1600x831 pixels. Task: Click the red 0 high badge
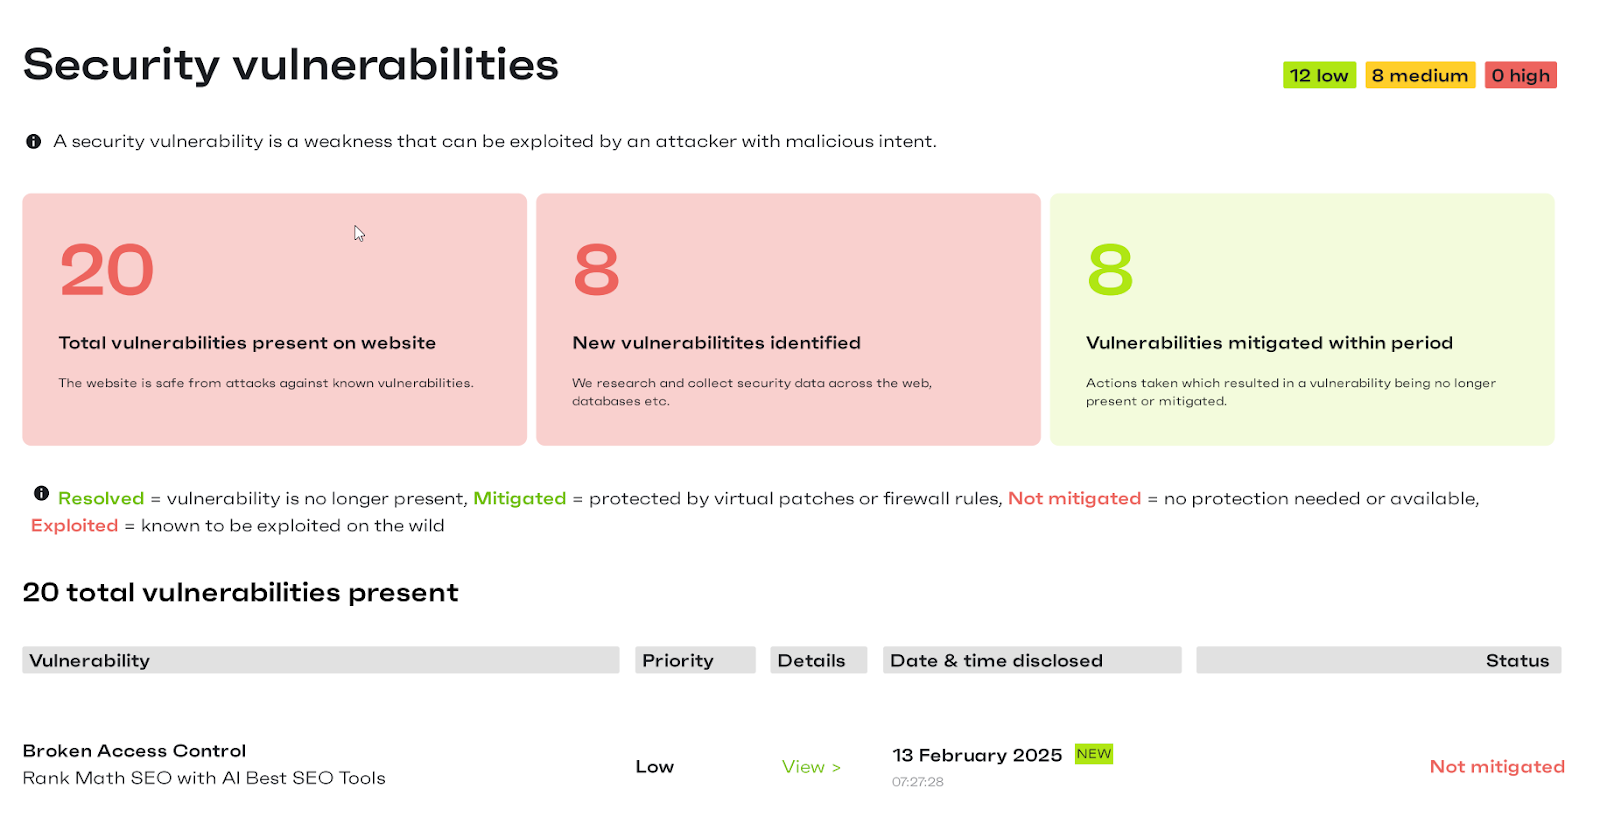coord(1520,76)
